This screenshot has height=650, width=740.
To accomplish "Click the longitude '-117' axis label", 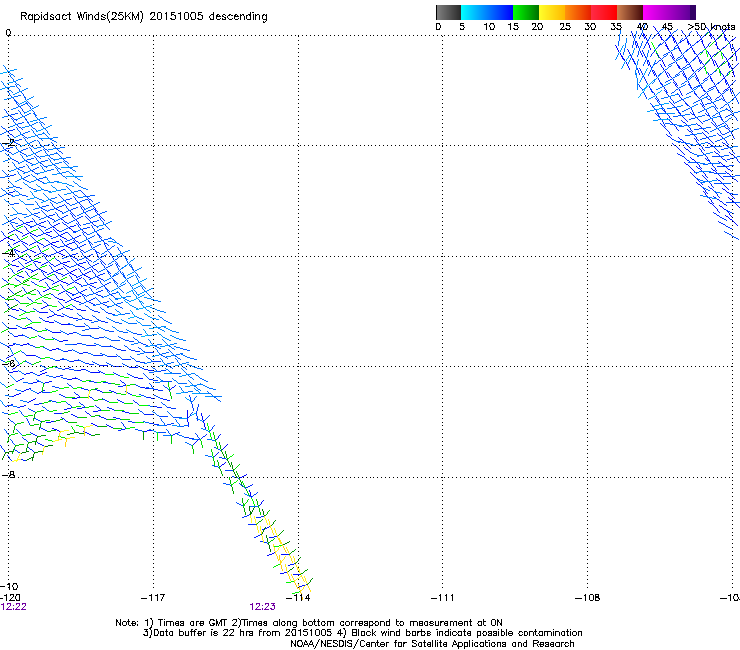I will pos(153,598).
